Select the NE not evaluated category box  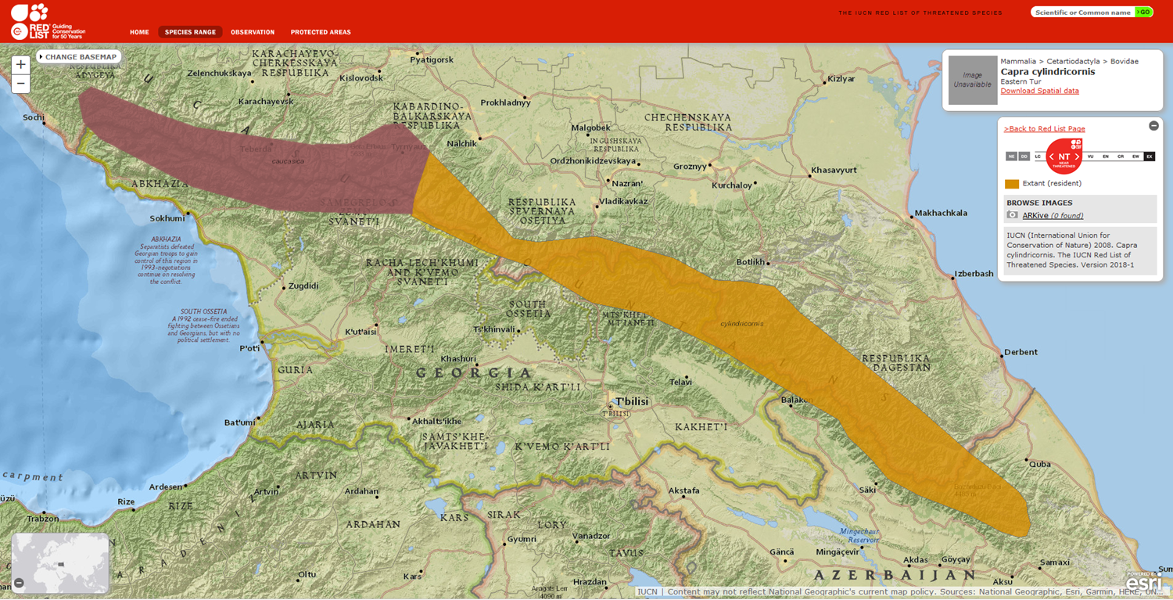[x=1011, y=157]
